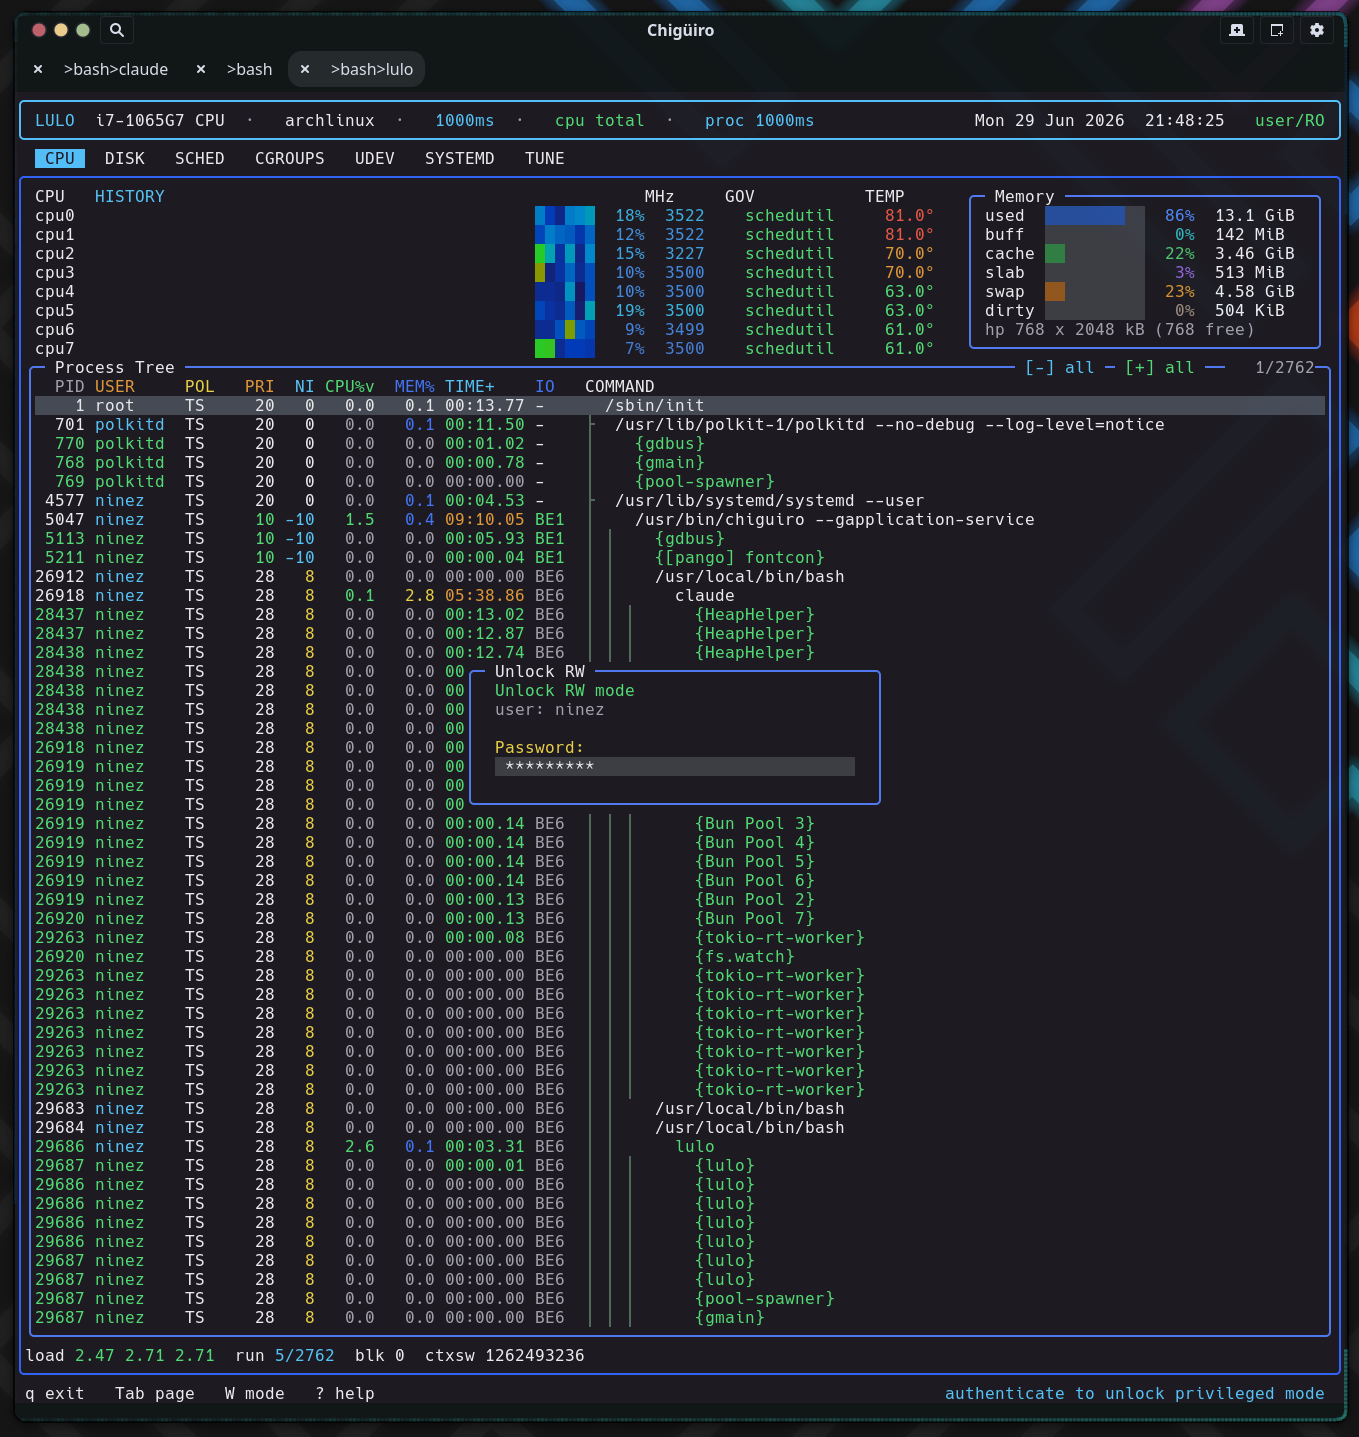Click the HISTORY label in CPU panel

[130, 196]
